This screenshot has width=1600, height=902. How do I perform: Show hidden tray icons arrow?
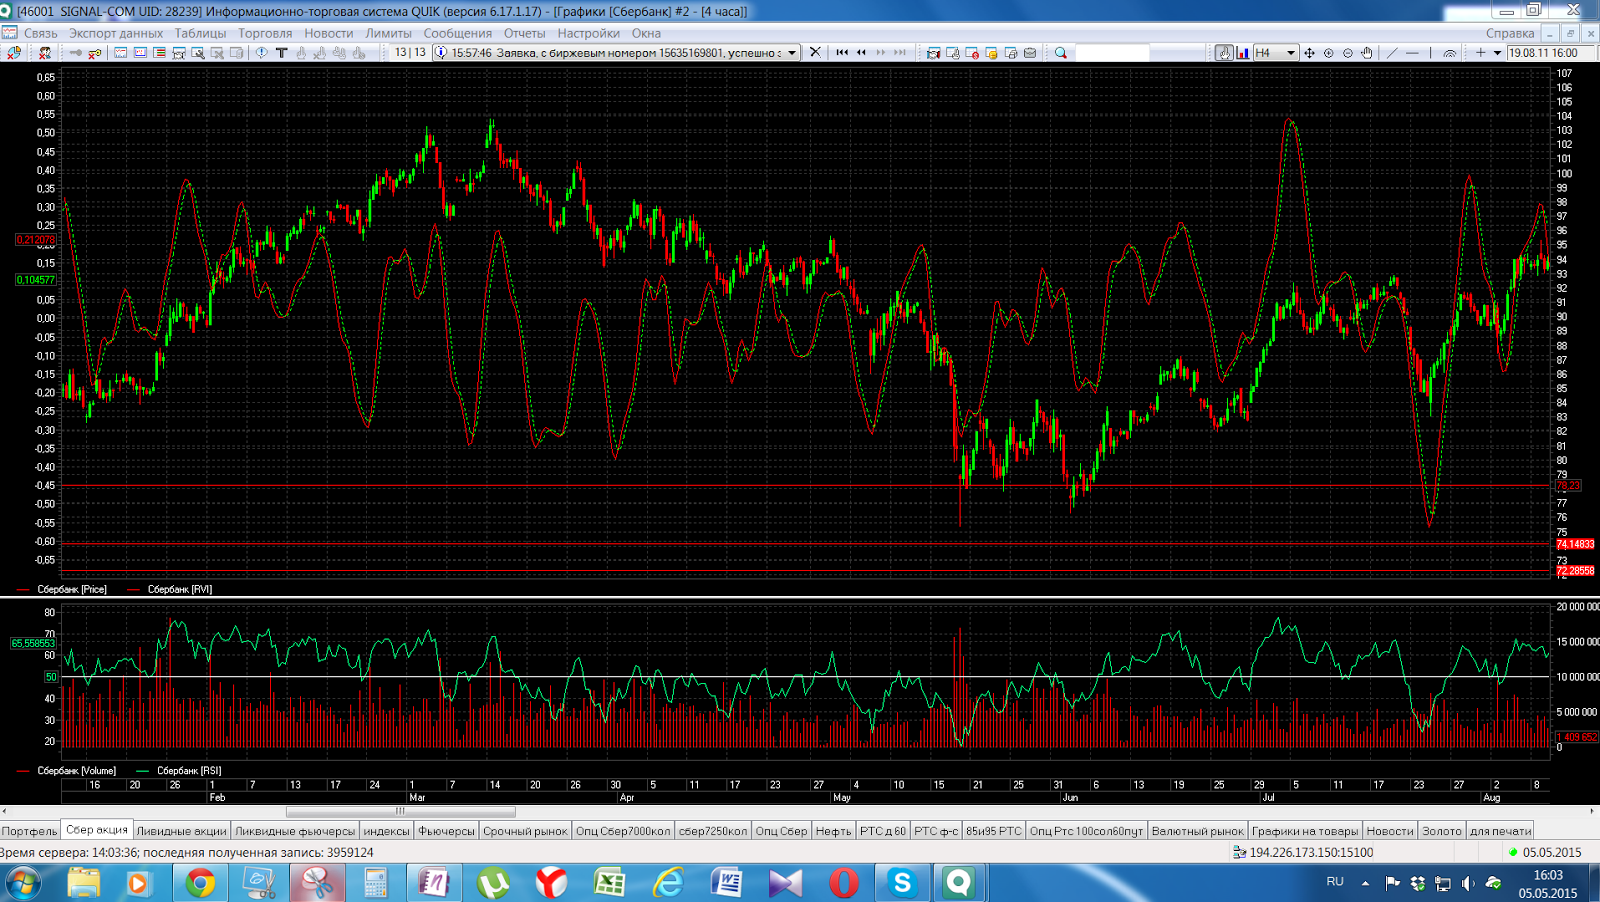[x=1365, y=883]
